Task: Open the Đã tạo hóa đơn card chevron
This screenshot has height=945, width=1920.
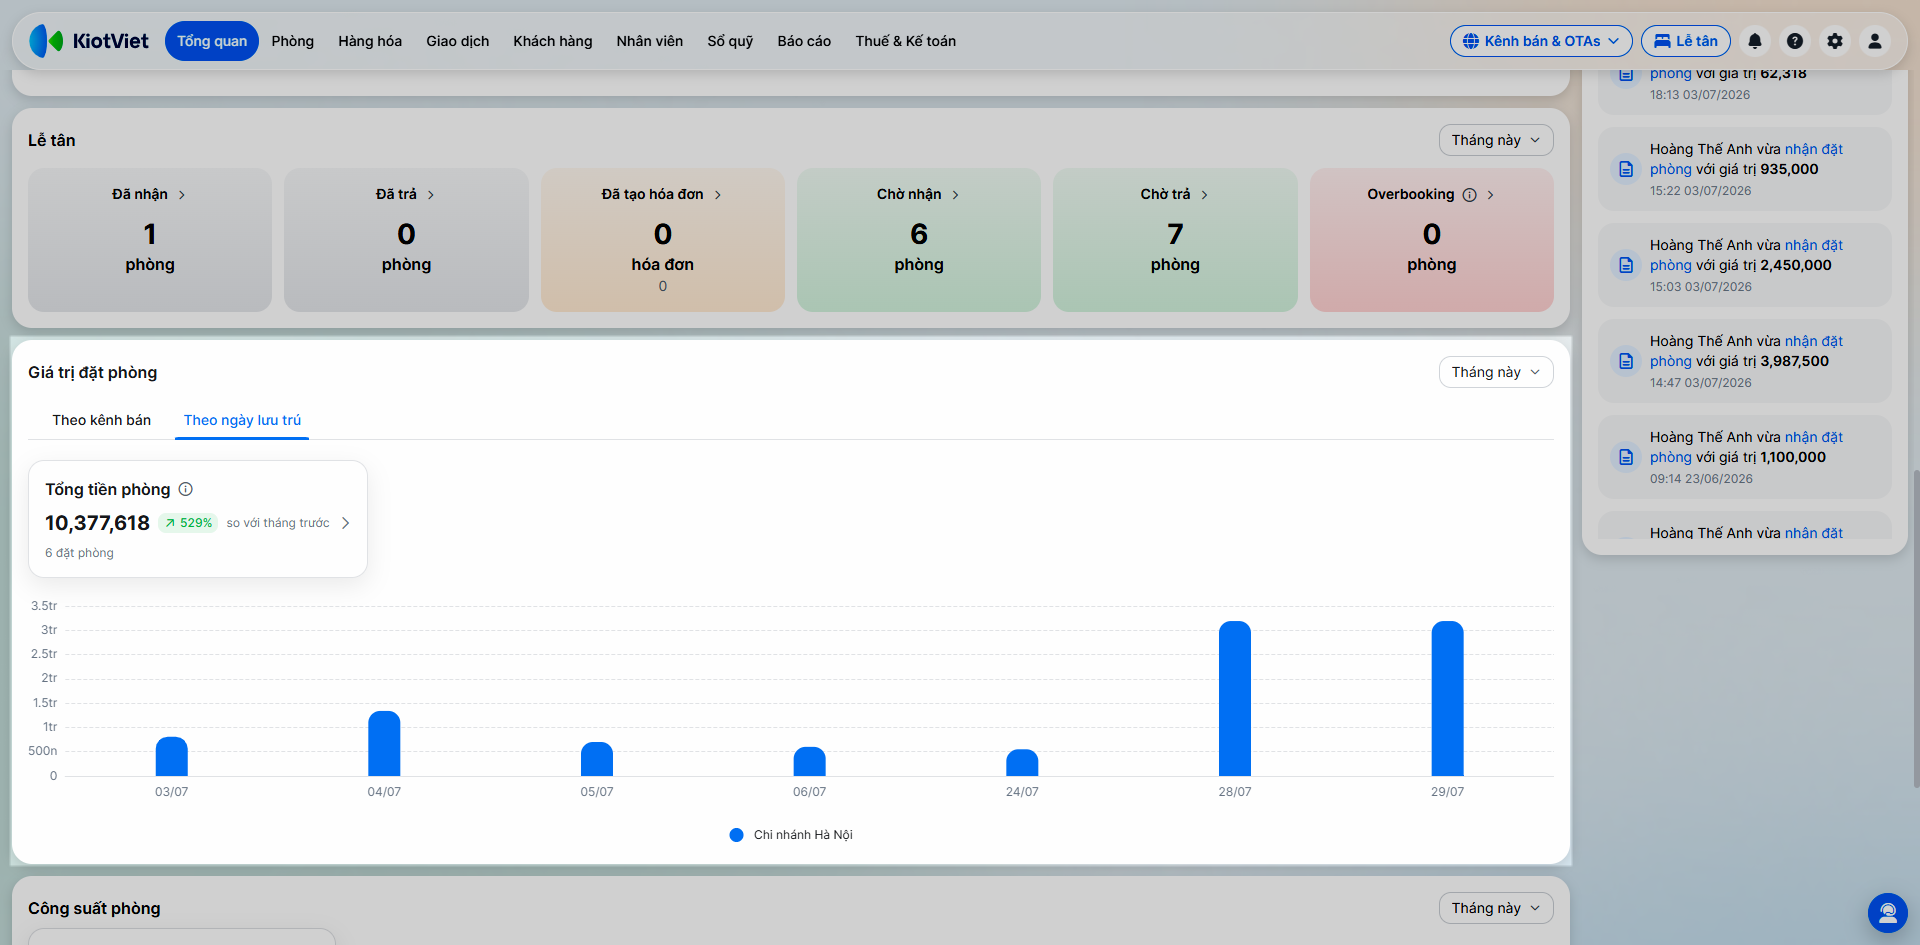Action: (x=718, y=195)
